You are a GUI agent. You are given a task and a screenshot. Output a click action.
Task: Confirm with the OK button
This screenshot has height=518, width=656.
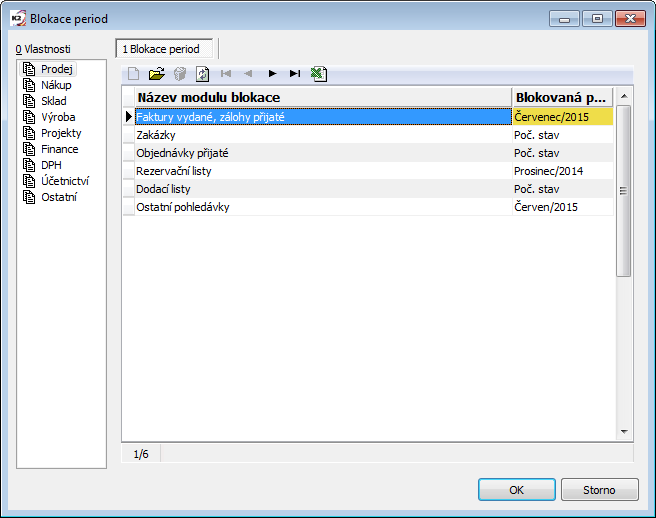517,490
